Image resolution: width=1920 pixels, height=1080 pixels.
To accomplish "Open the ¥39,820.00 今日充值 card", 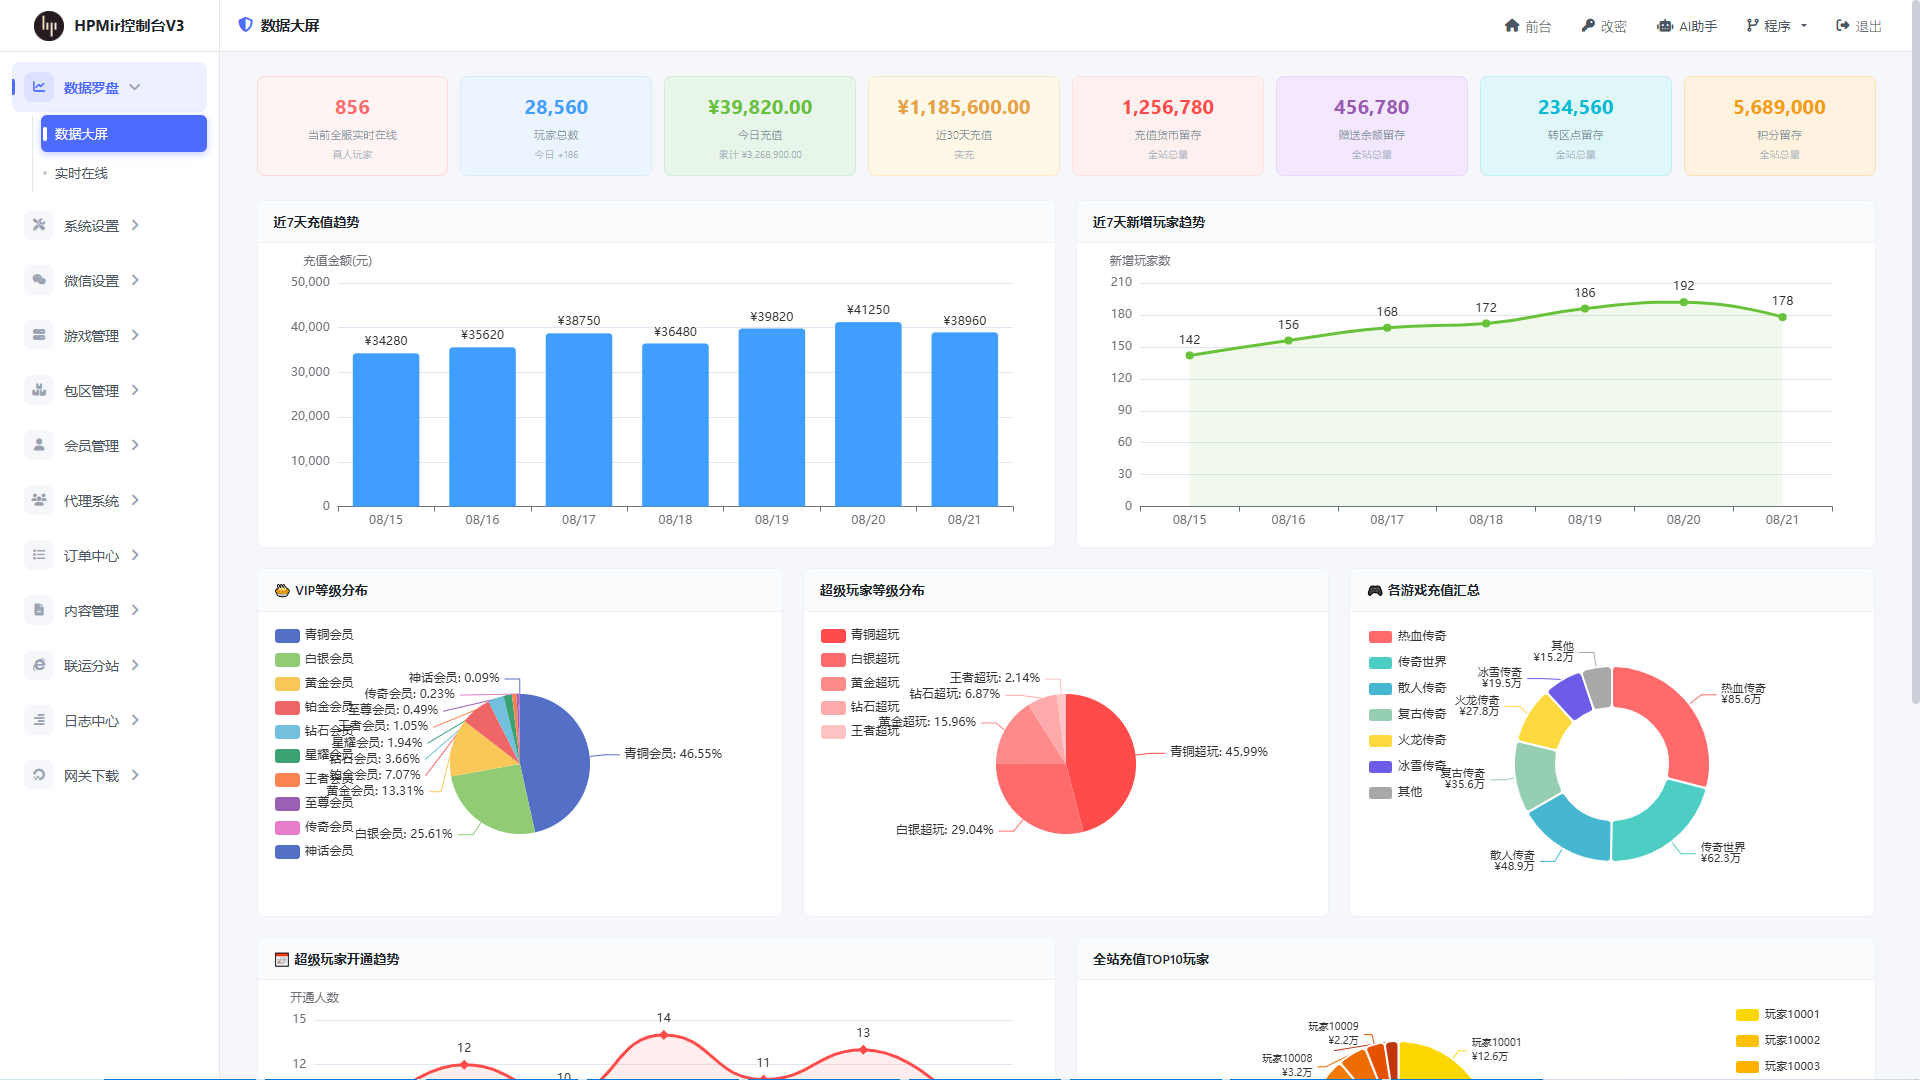I will click(760, 126).
